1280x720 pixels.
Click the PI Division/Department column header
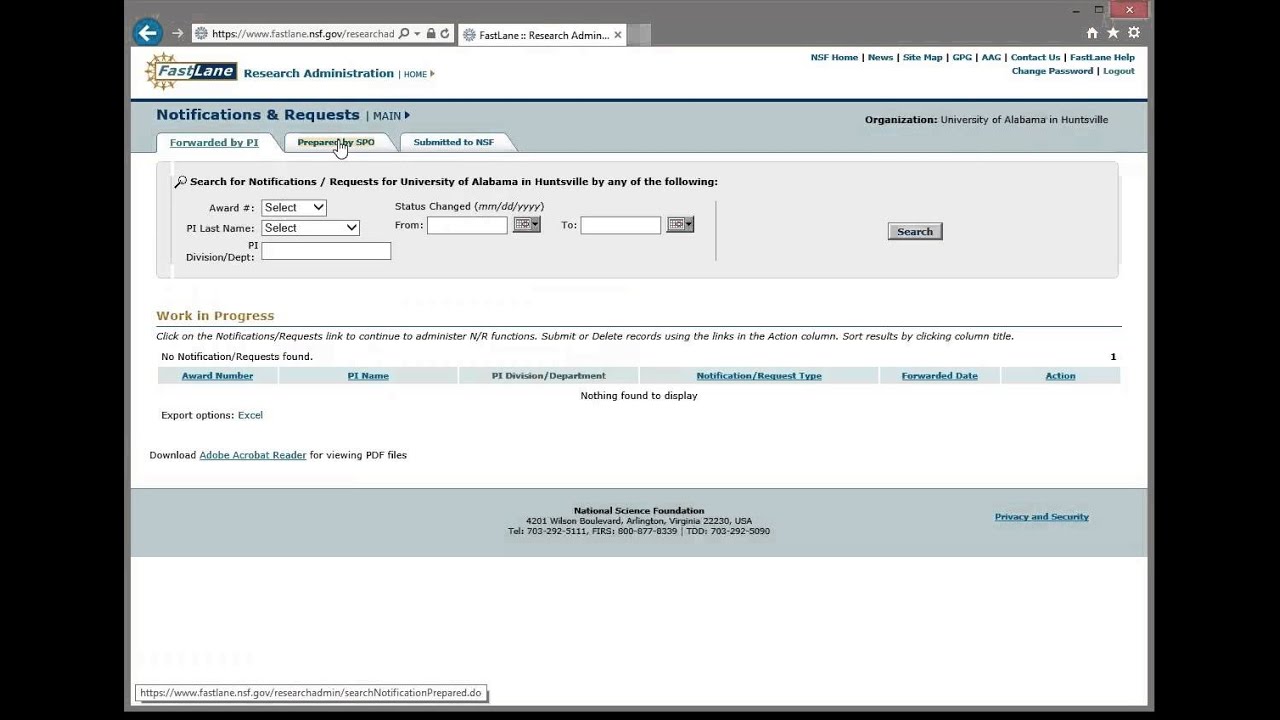click(x=548, y=376)
